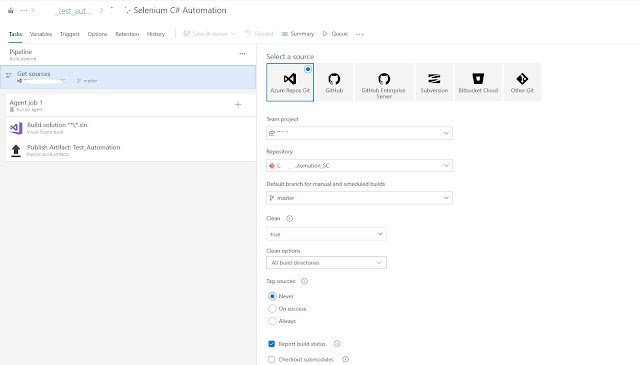Click the Selenium C# Automation title
Image resolution: width=640 pixels, height=365 pixels.
(x=180, y=11)
